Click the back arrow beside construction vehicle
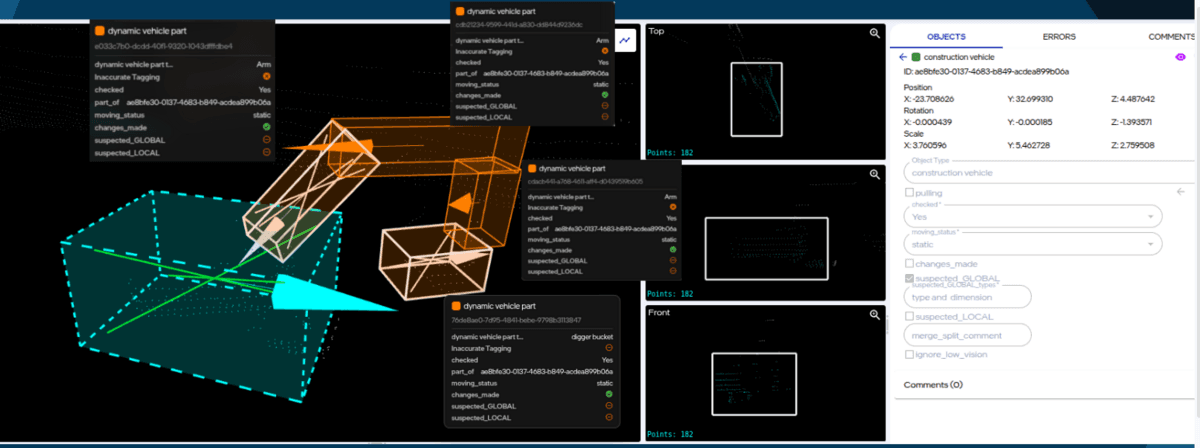 903,57
